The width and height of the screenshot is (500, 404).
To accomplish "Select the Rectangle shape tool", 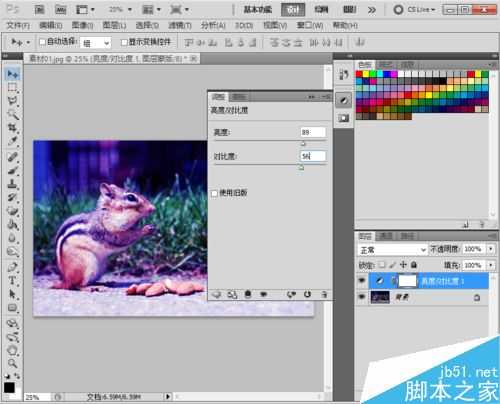I will point(13,308).
